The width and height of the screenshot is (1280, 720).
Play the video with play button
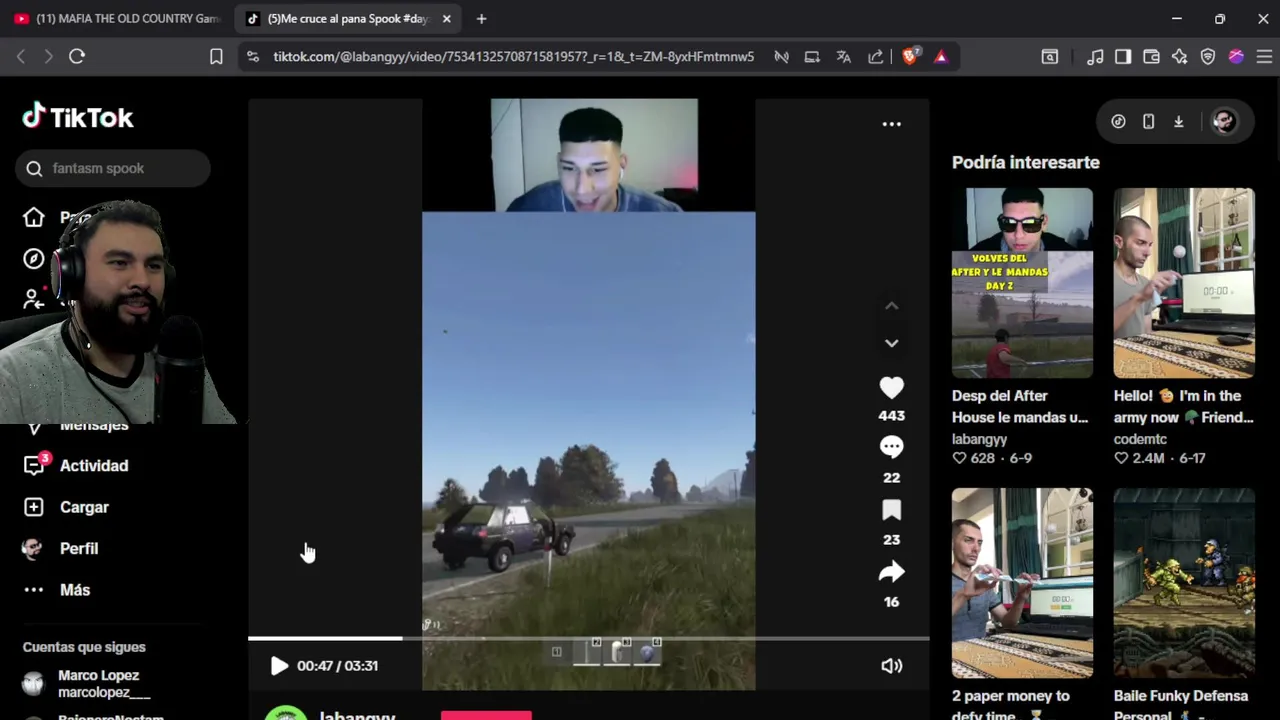(x=279, y=666)
